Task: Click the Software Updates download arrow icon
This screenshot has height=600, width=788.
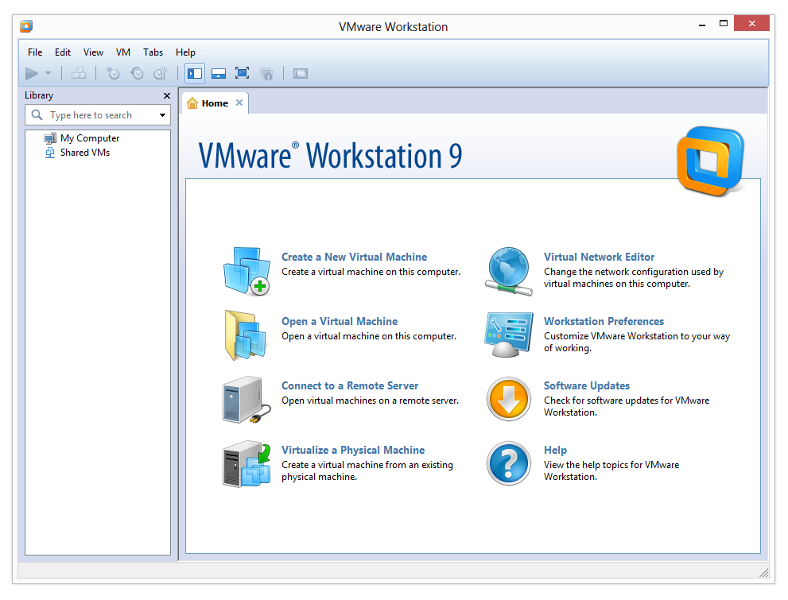Action: click(509, 399)
